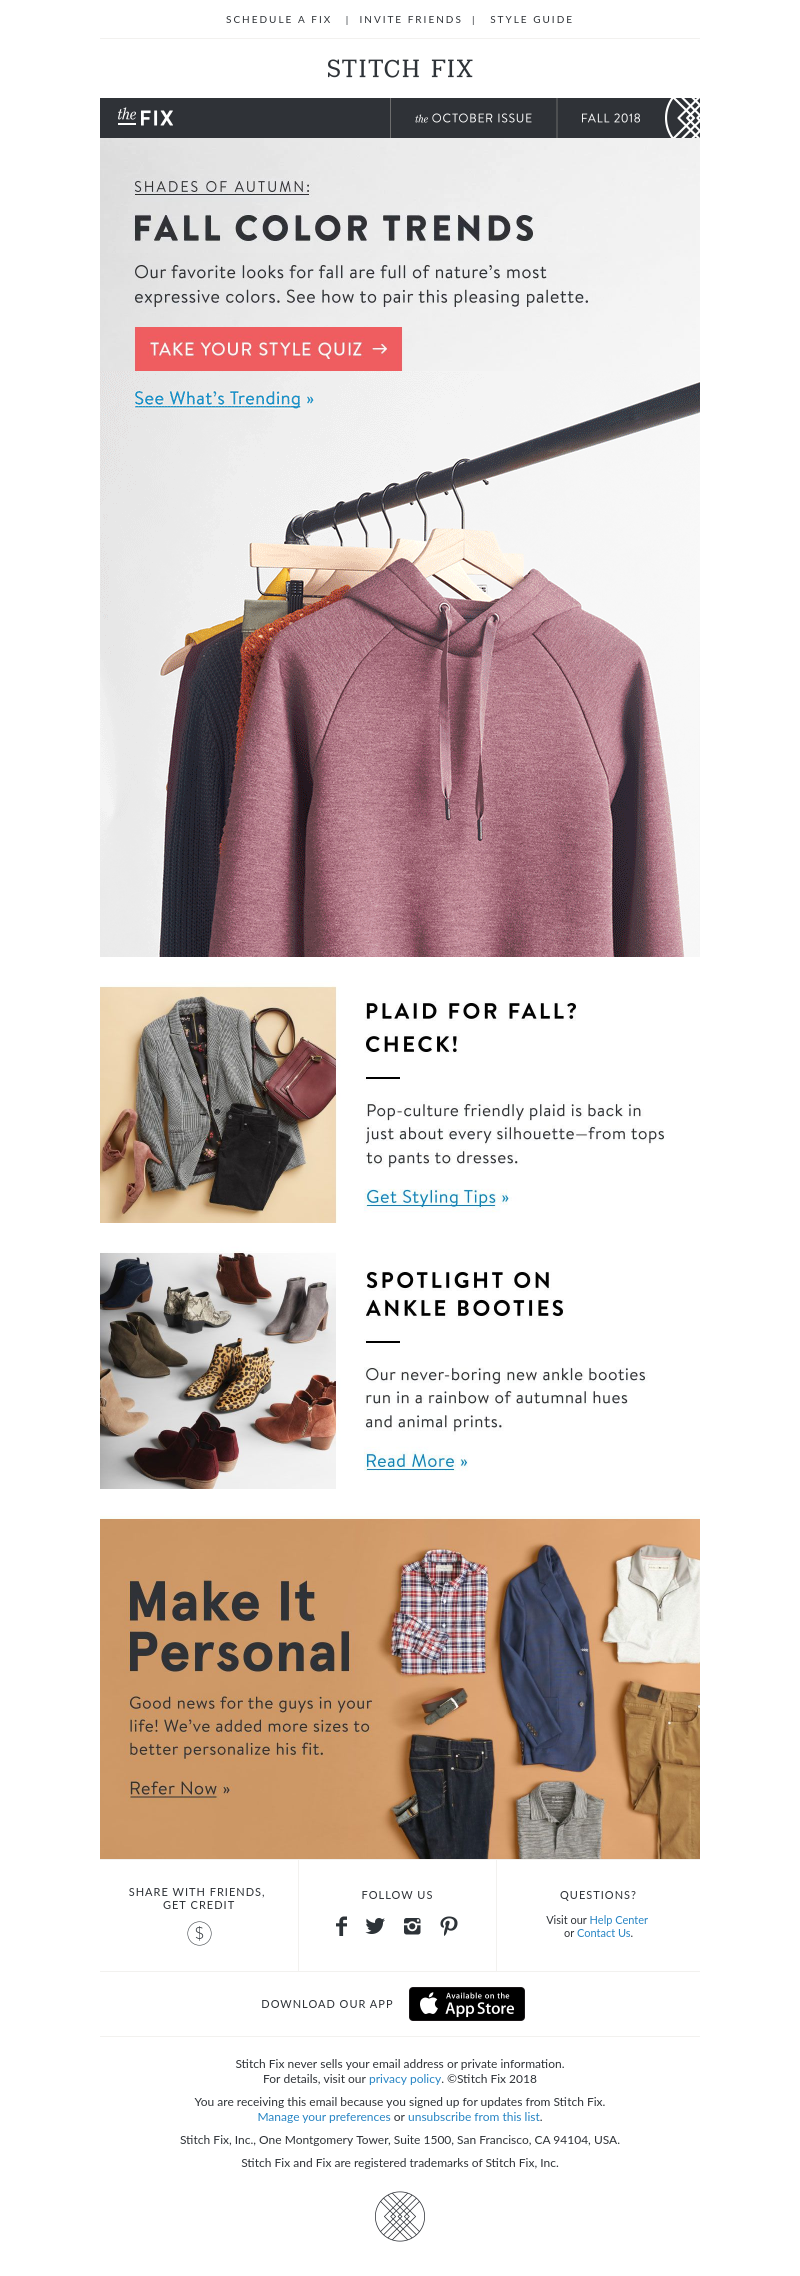Open the ankle booties photo thumbnail

[x=218, y=1371]
